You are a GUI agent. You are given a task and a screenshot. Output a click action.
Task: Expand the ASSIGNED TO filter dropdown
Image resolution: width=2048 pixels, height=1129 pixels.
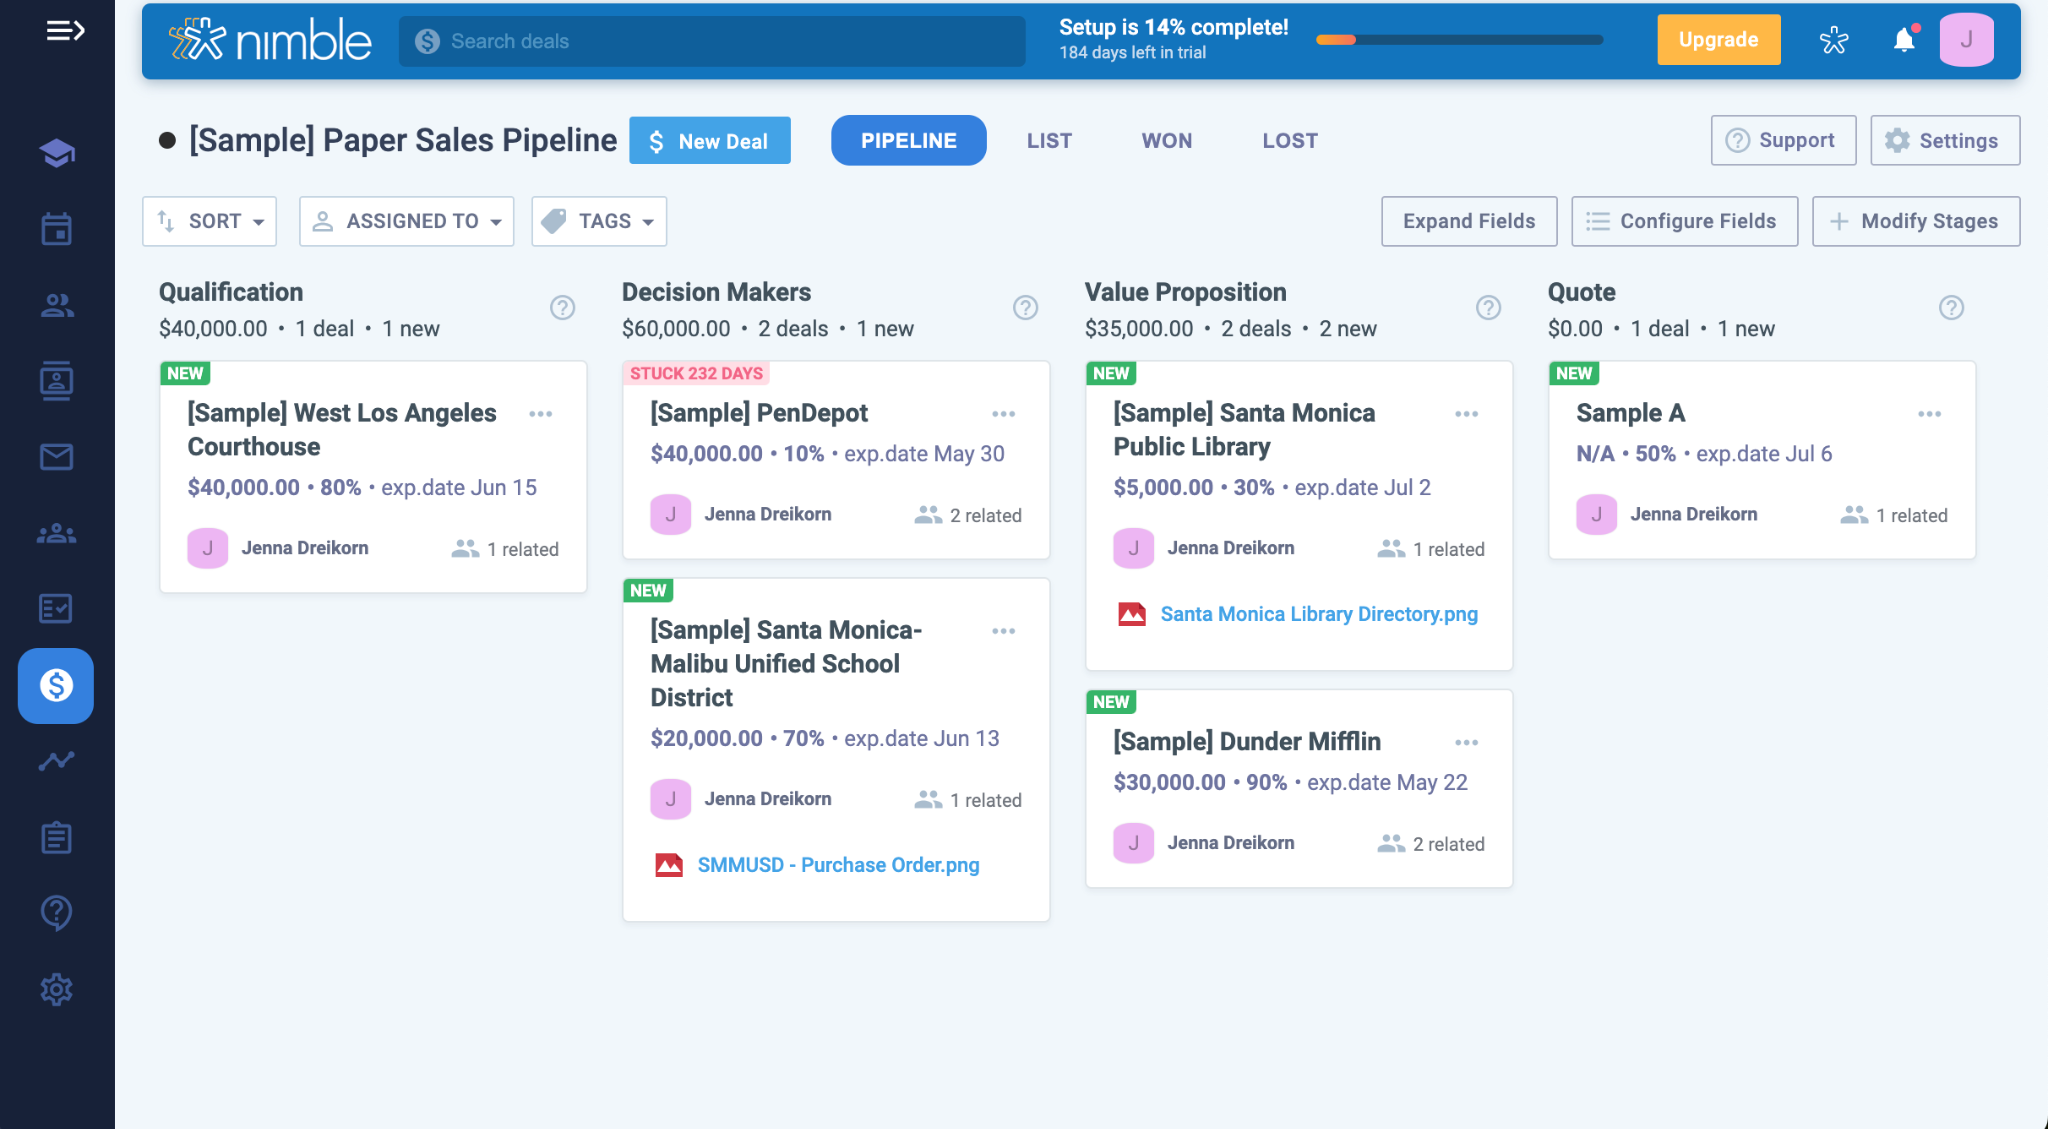tap(407, 221)
